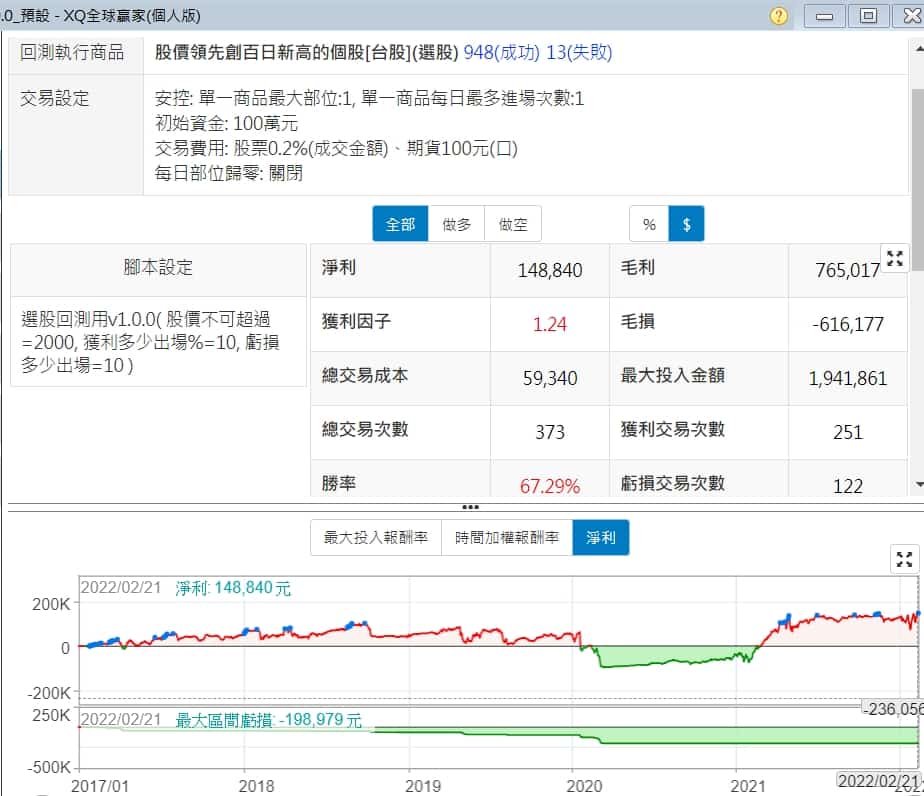
Task: Select the 最大投入報酬率 chart tab
Action: click(x=375, y=538)
